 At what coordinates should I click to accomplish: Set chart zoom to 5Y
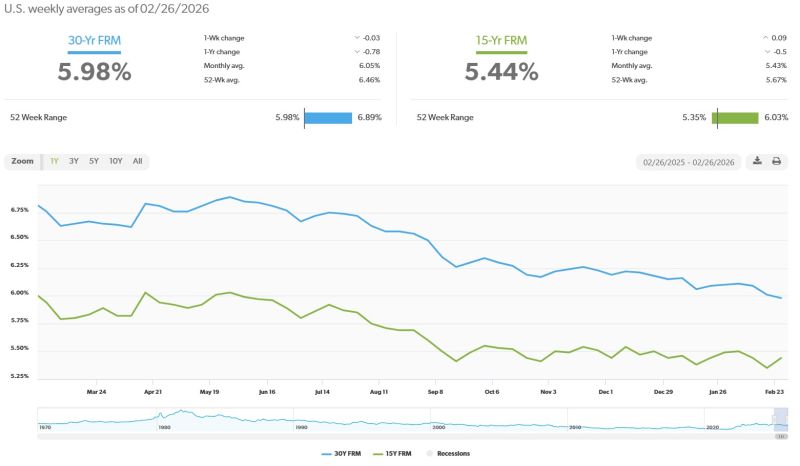point(94,161)
